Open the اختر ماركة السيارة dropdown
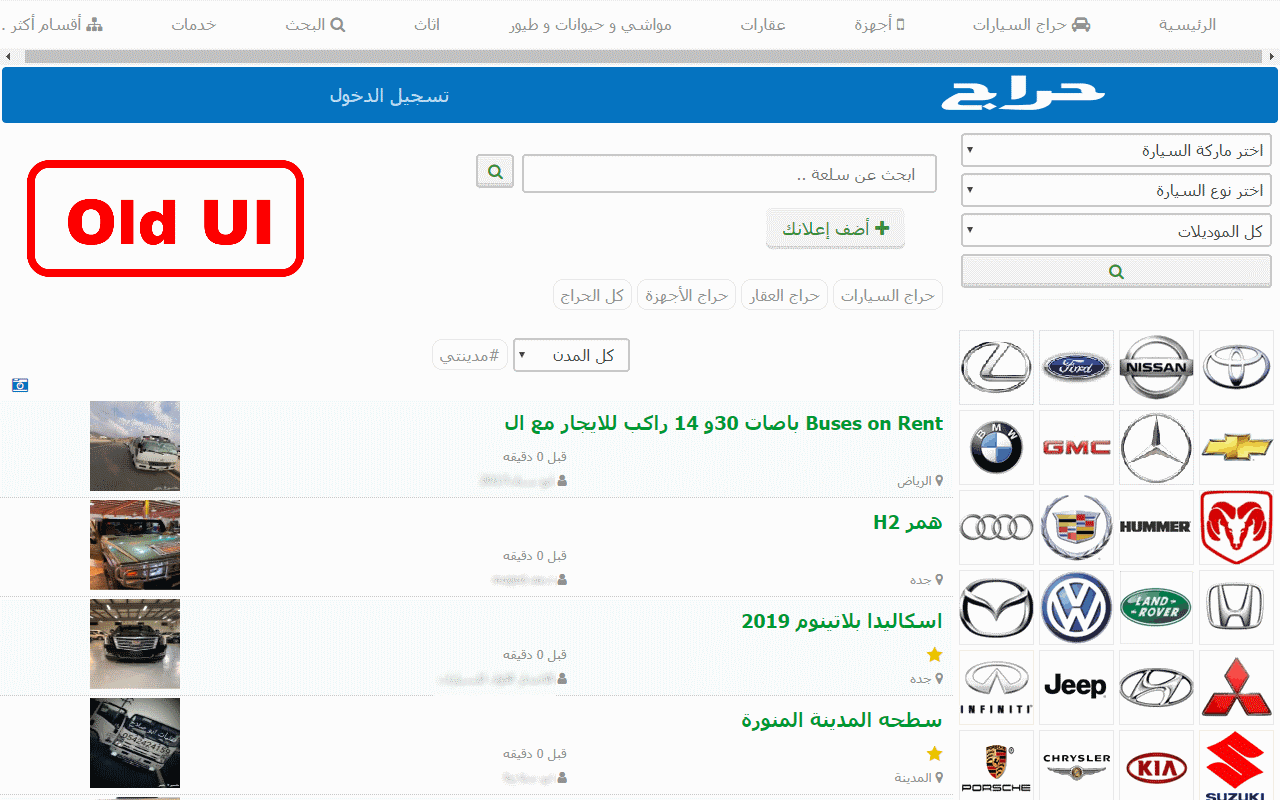1280x800 pixels. (1116, 150)
